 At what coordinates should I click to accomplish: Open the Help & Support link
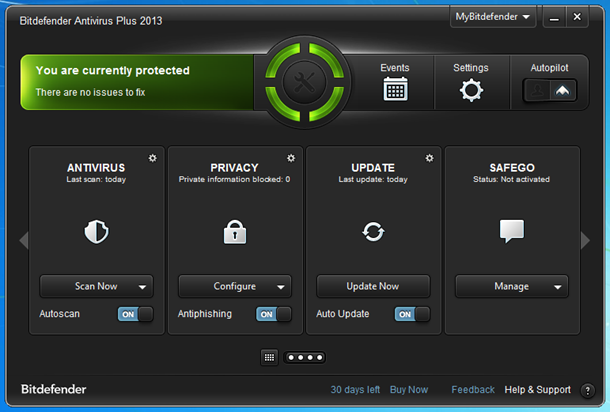(x=537, y=389)
